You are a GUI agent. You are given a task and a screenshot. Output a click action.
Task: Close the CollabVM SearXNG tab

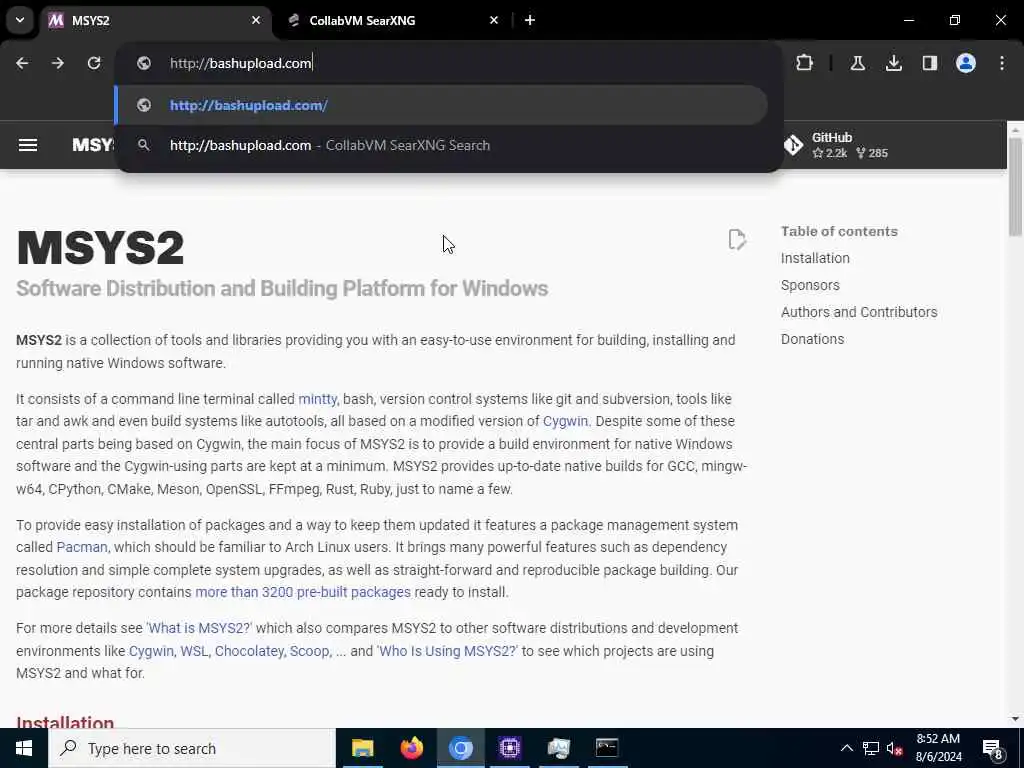(x=494, y=20)
